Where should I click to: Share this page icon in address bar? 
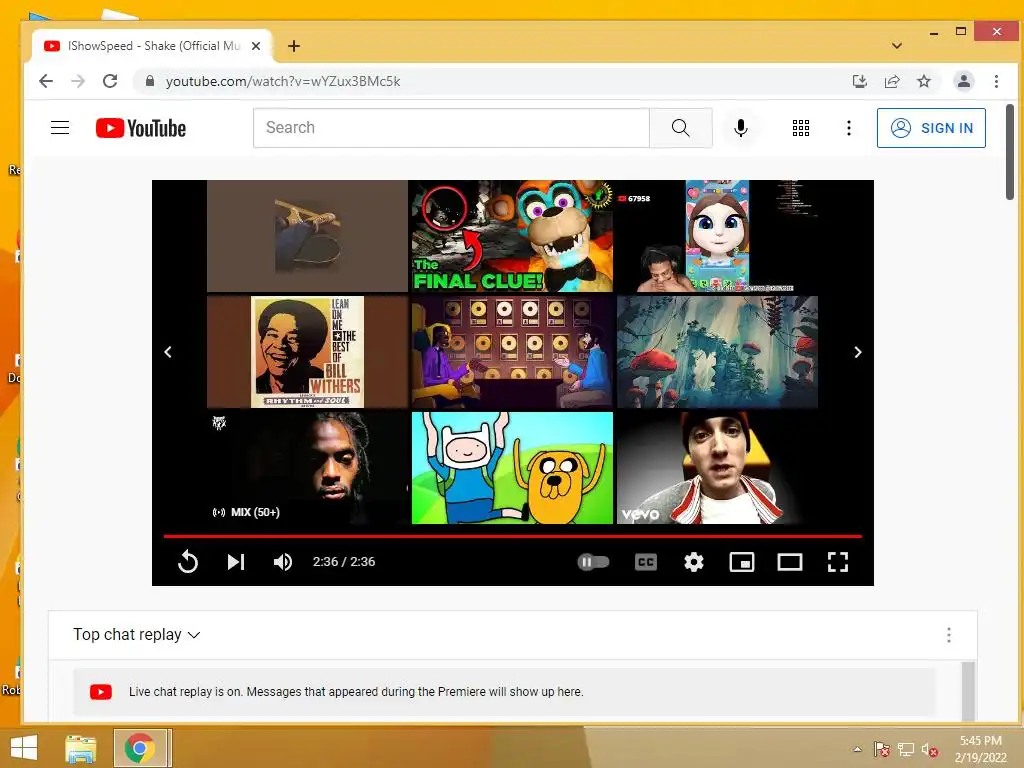(x=891, y=81)
